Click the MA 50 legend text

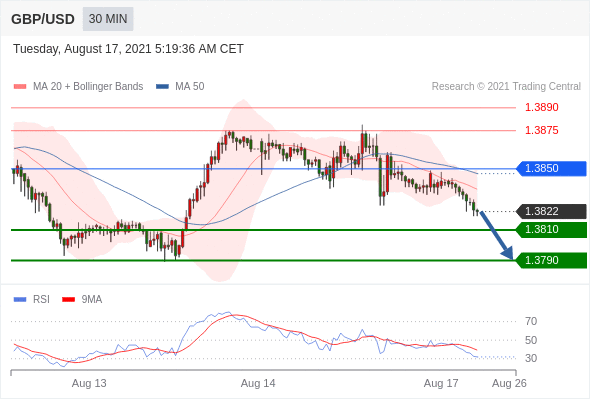(190, 87)
